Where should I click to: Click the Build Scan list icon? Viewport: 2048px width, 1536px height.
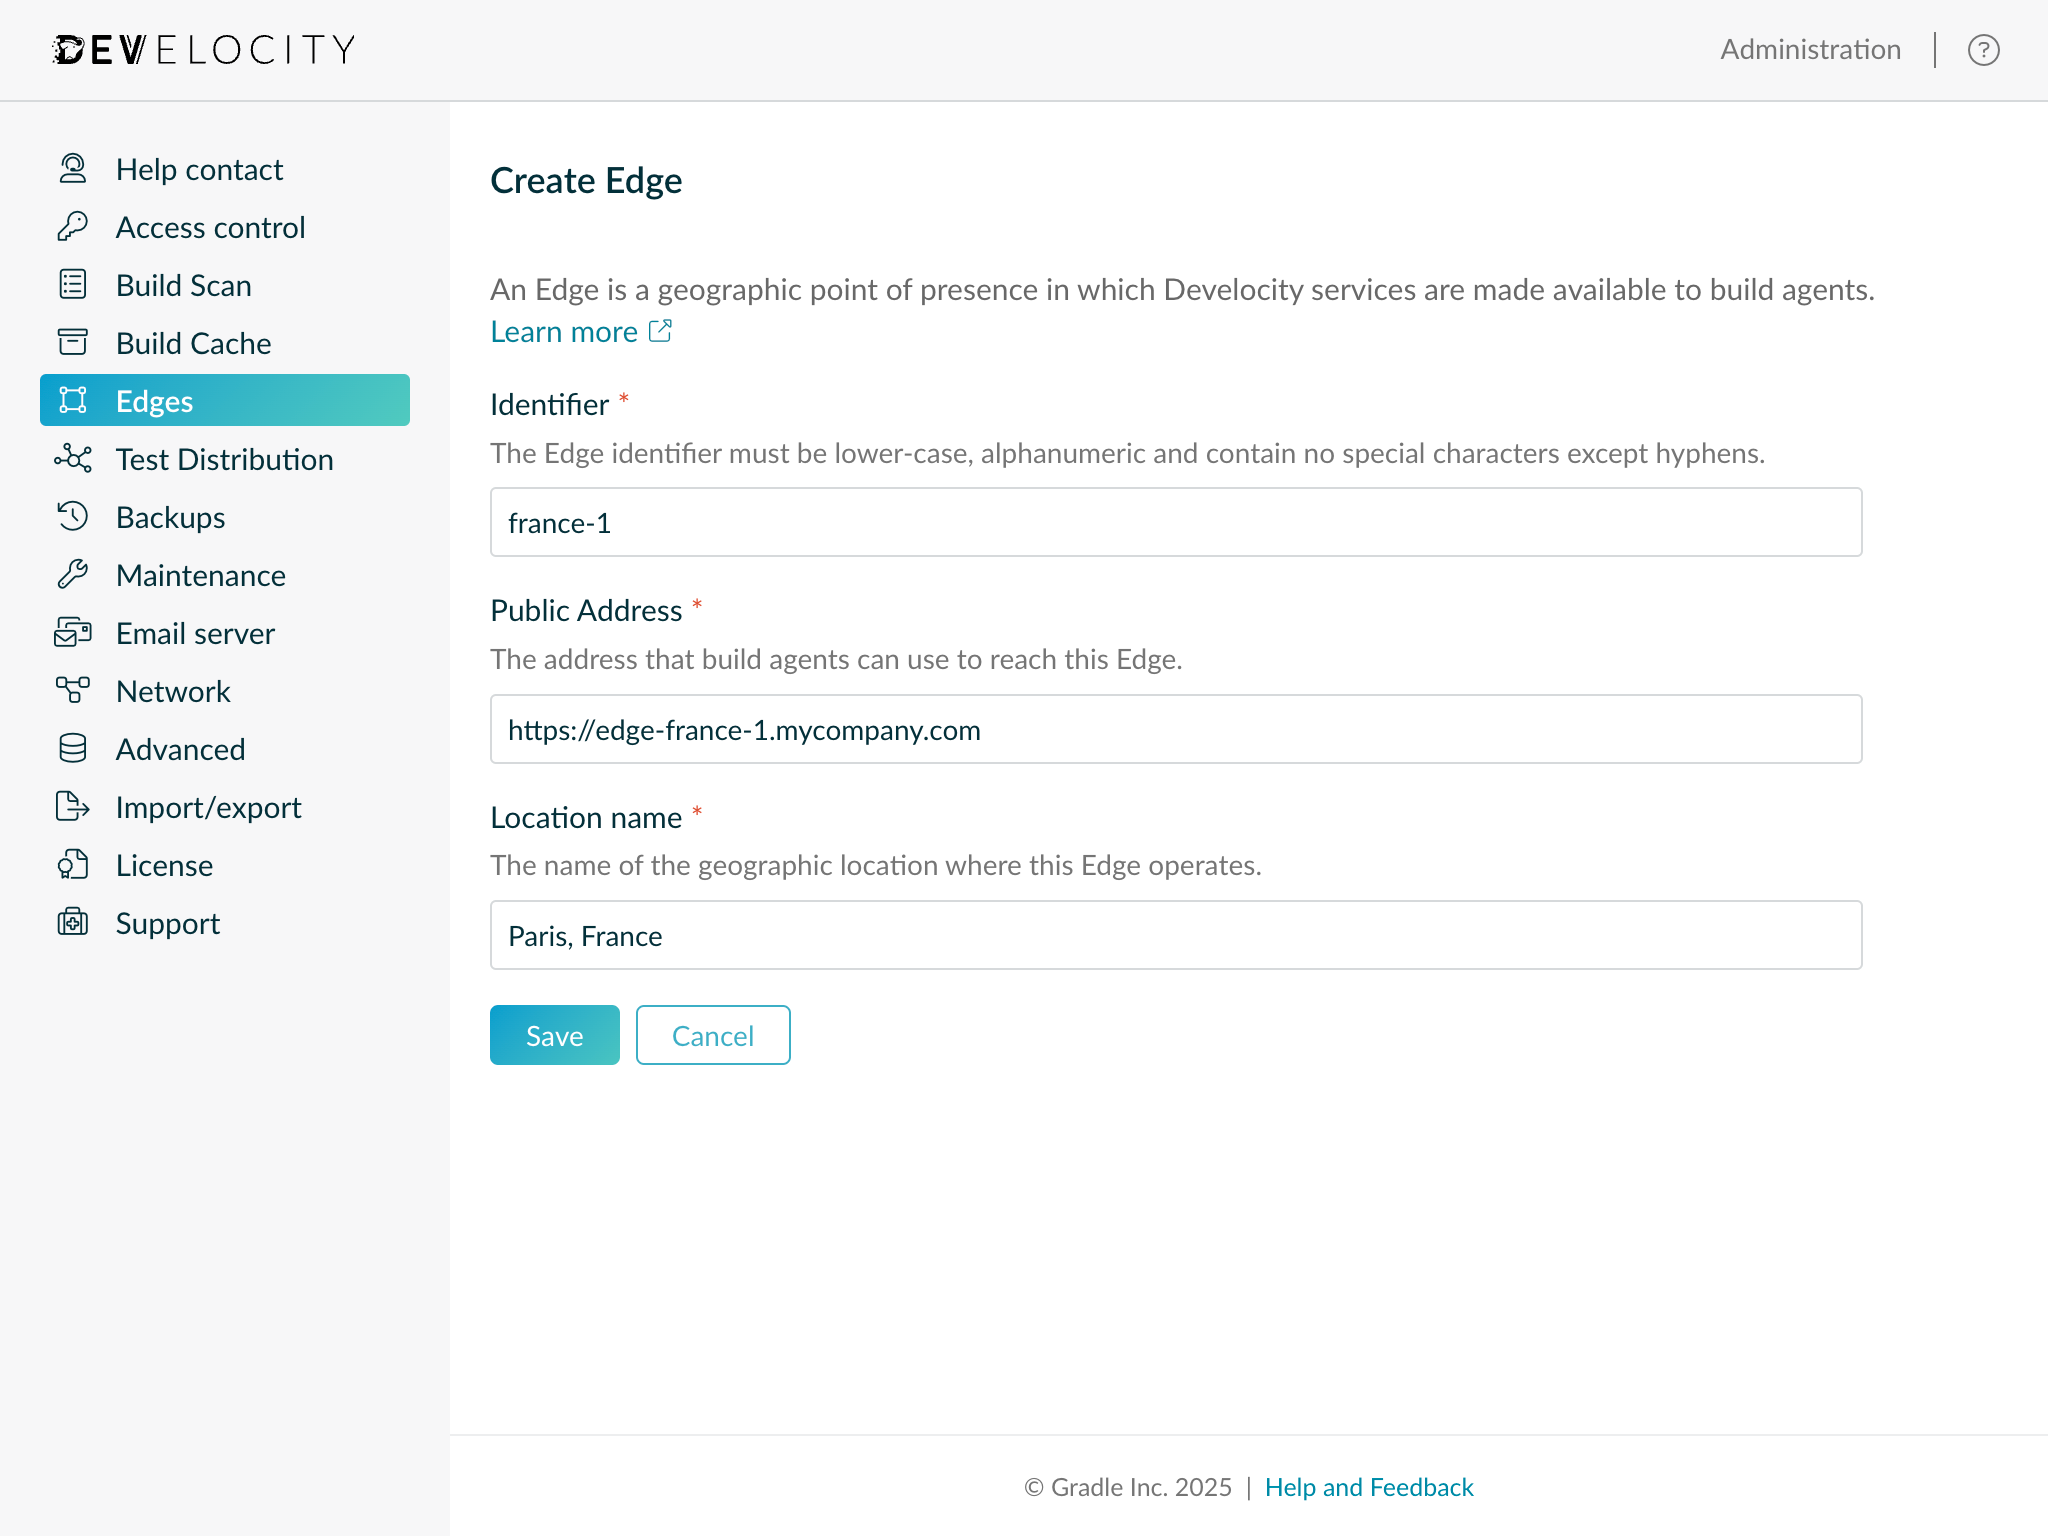73,285
